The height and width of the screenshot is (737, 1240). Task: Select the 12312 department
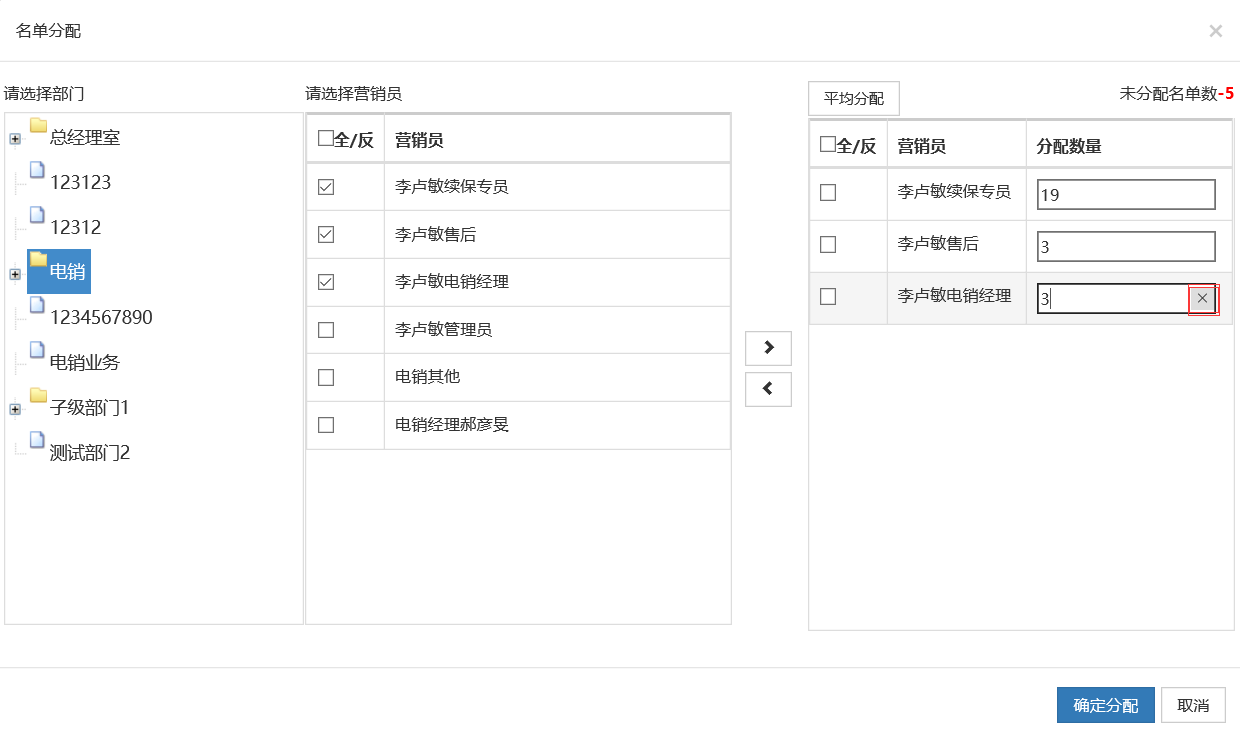[75, 228]
